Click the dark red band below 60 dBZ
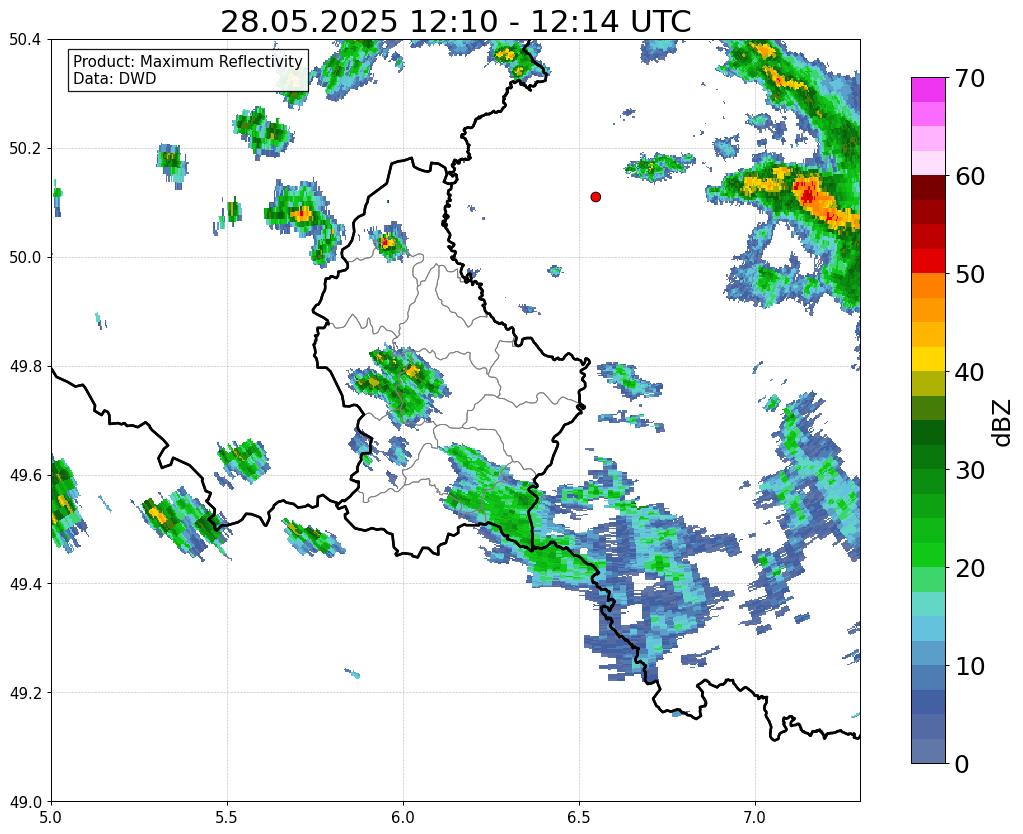The image size is (1023, 834). click(x=928, y=188)
